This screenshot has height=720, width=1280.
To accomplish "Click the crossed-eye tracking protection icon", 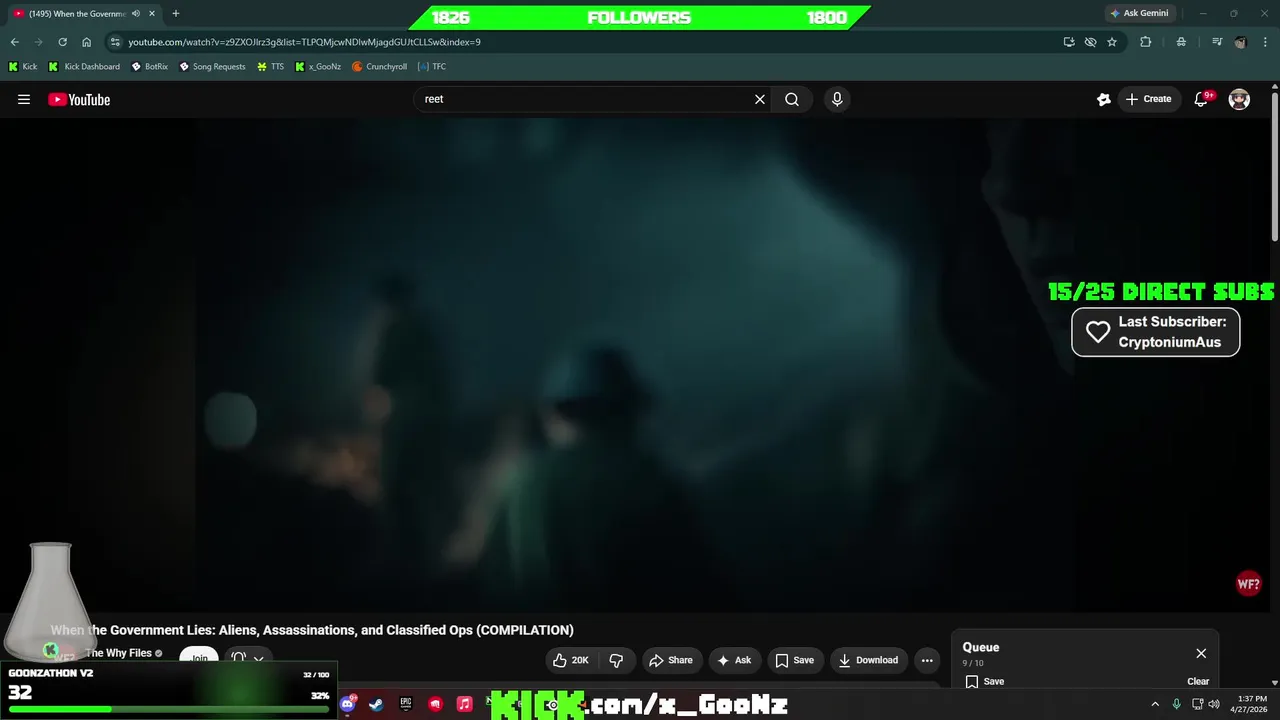I will pos(1090,42).
